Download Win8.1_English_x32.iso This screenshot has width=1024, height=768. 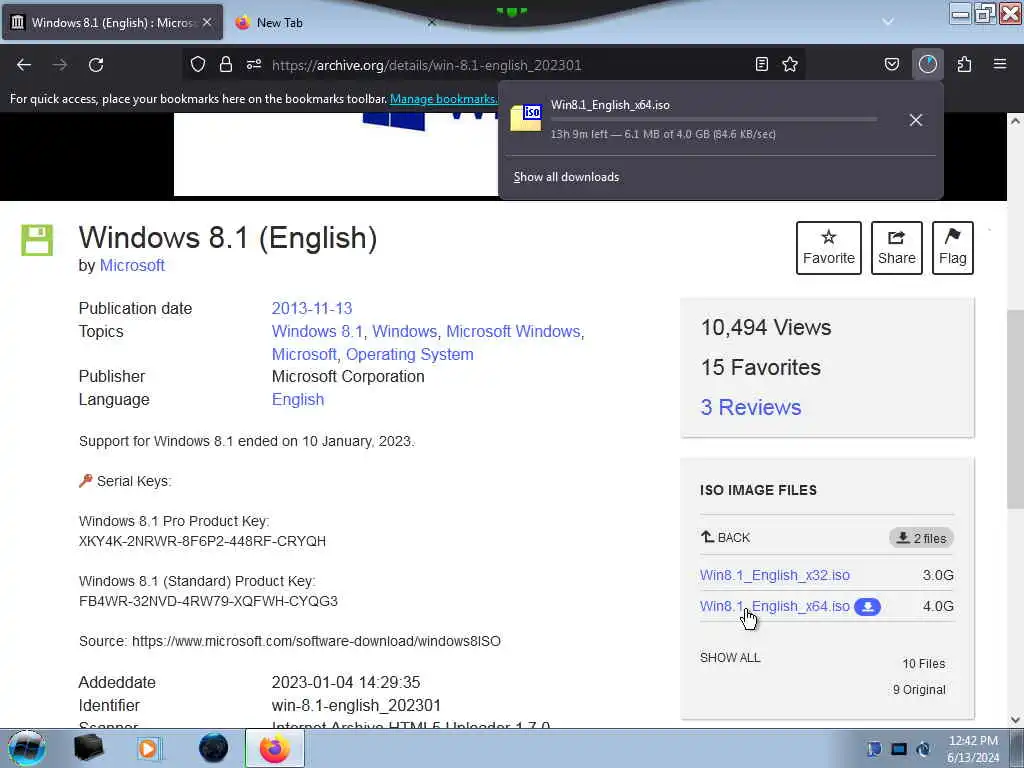(x=775, y=575)
